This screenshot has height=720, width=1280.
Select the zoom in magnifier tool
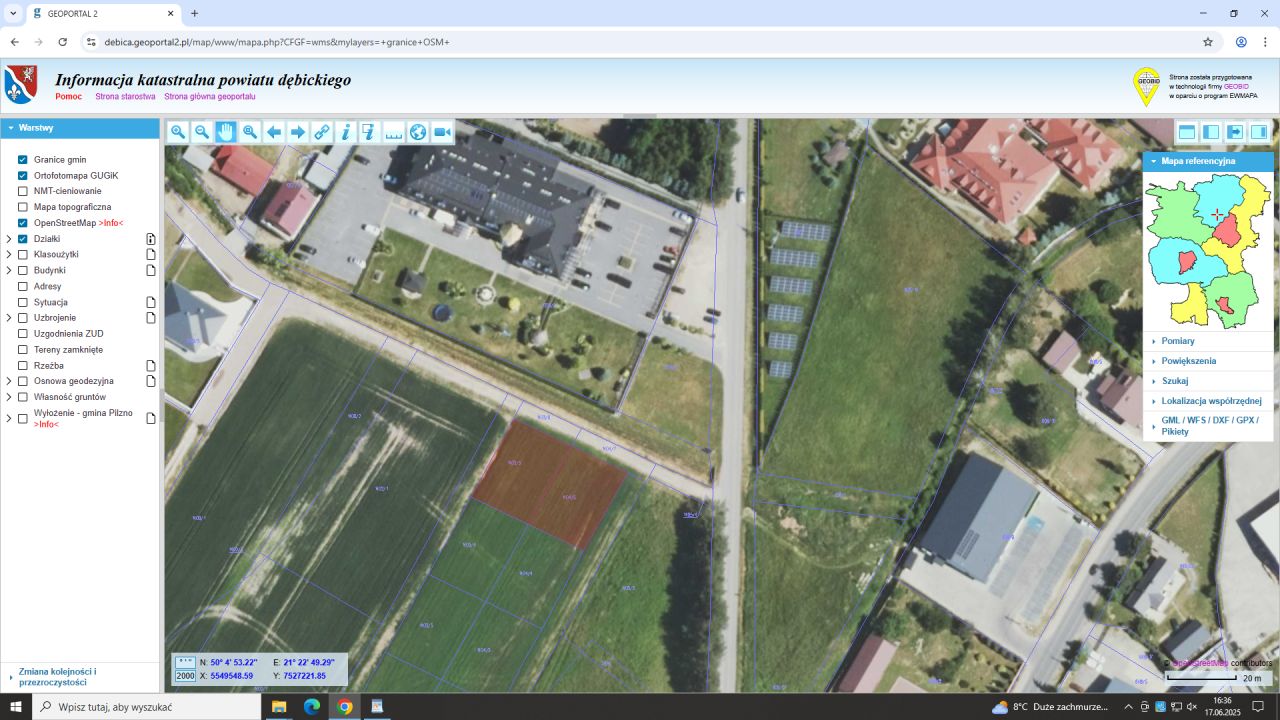[178, 132]
